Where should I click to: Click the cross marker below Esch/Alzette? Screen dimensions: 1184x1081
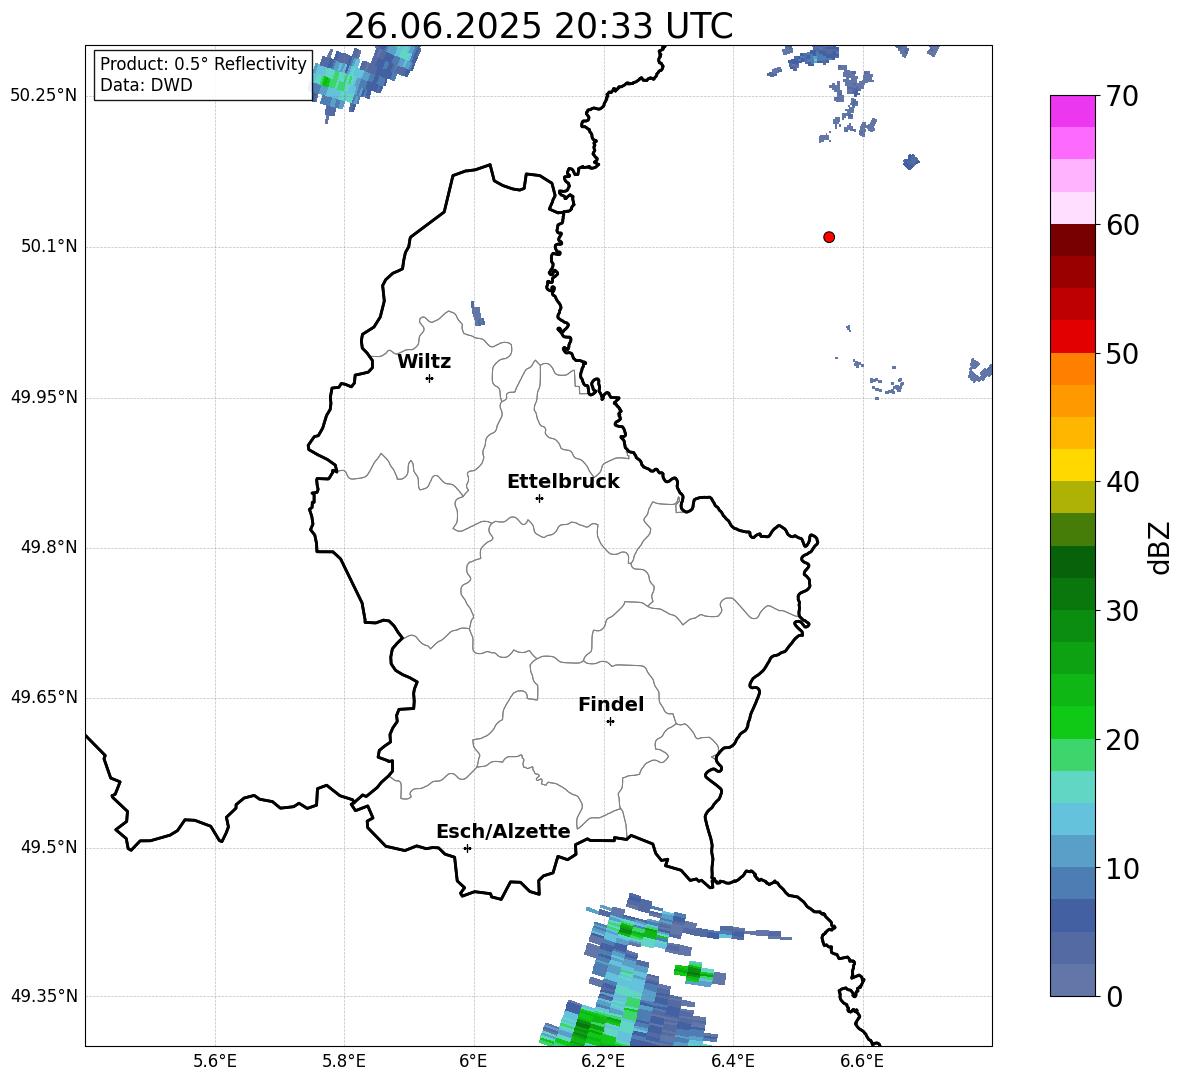pyautogui.click(x=467, y=848)
